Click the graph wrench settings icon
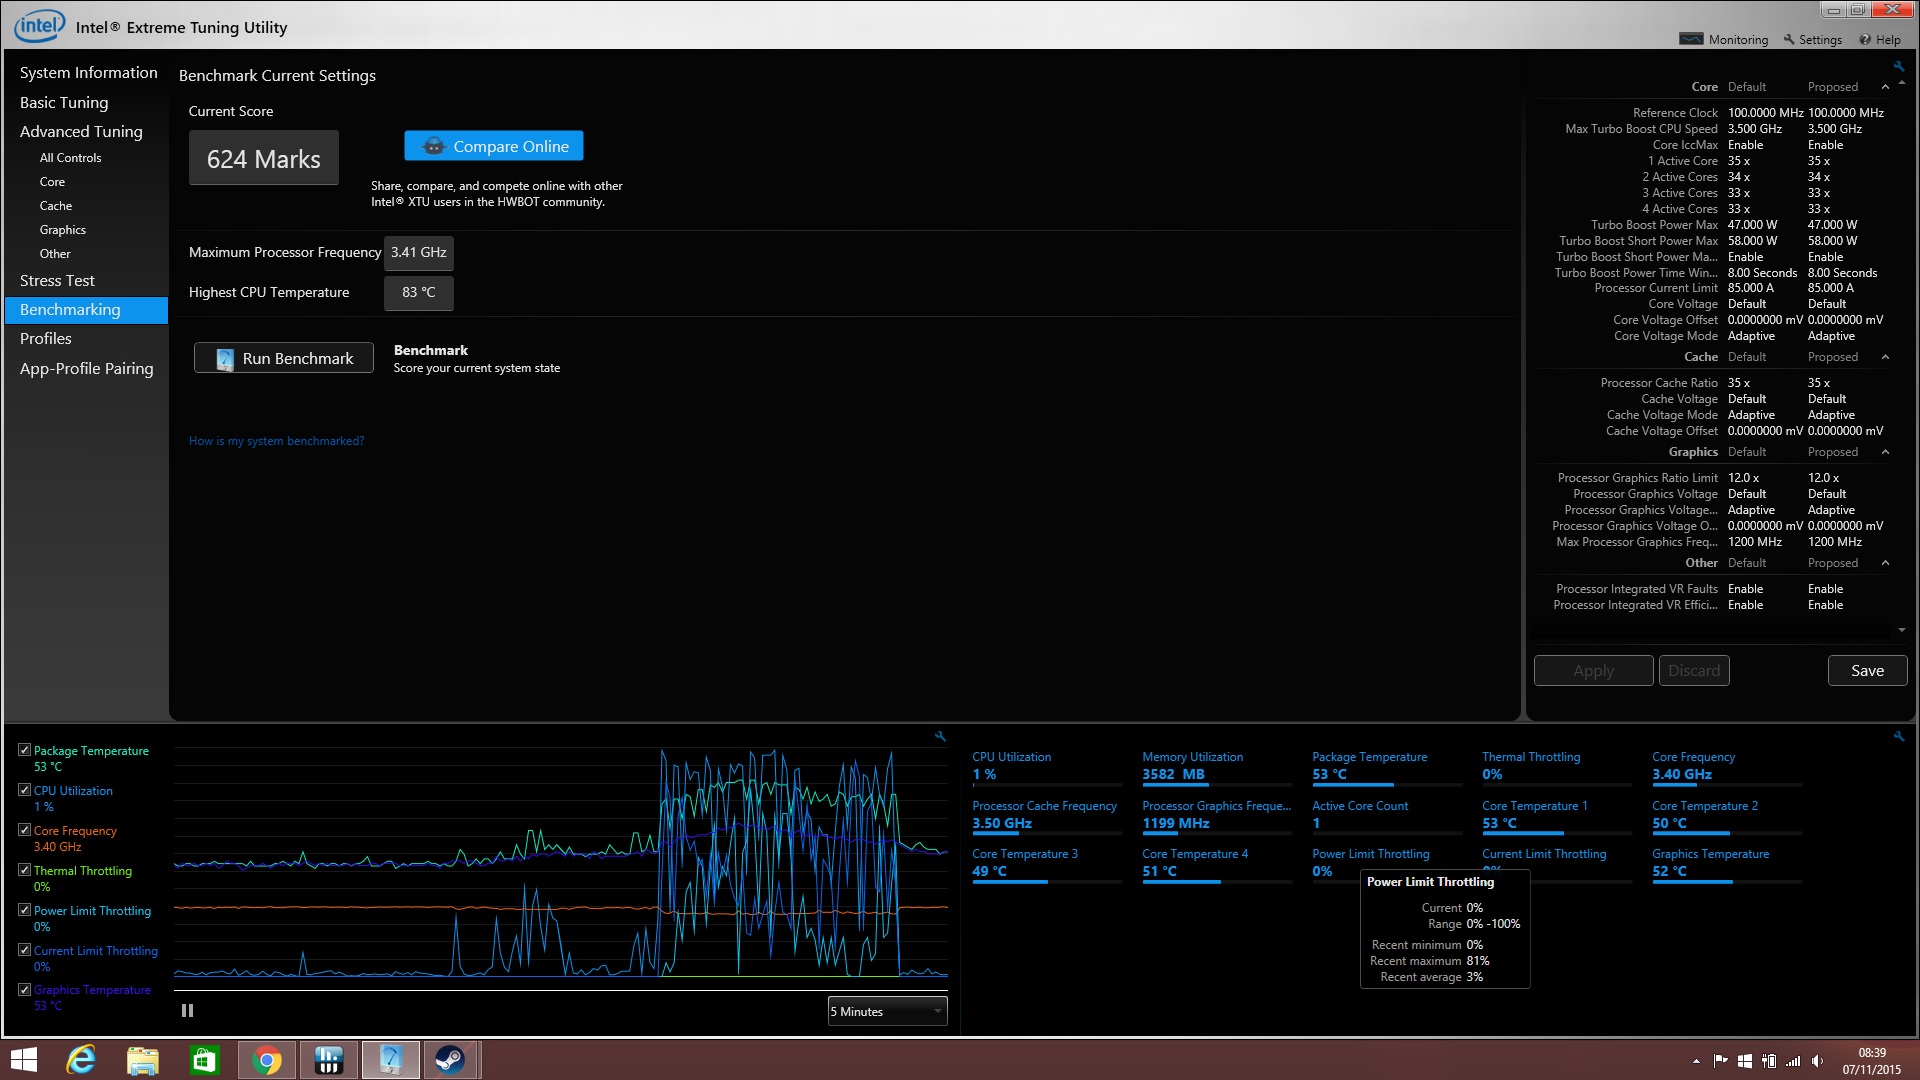The width and height of the screenshot is (1920, 1080). [x=940, y=736]
